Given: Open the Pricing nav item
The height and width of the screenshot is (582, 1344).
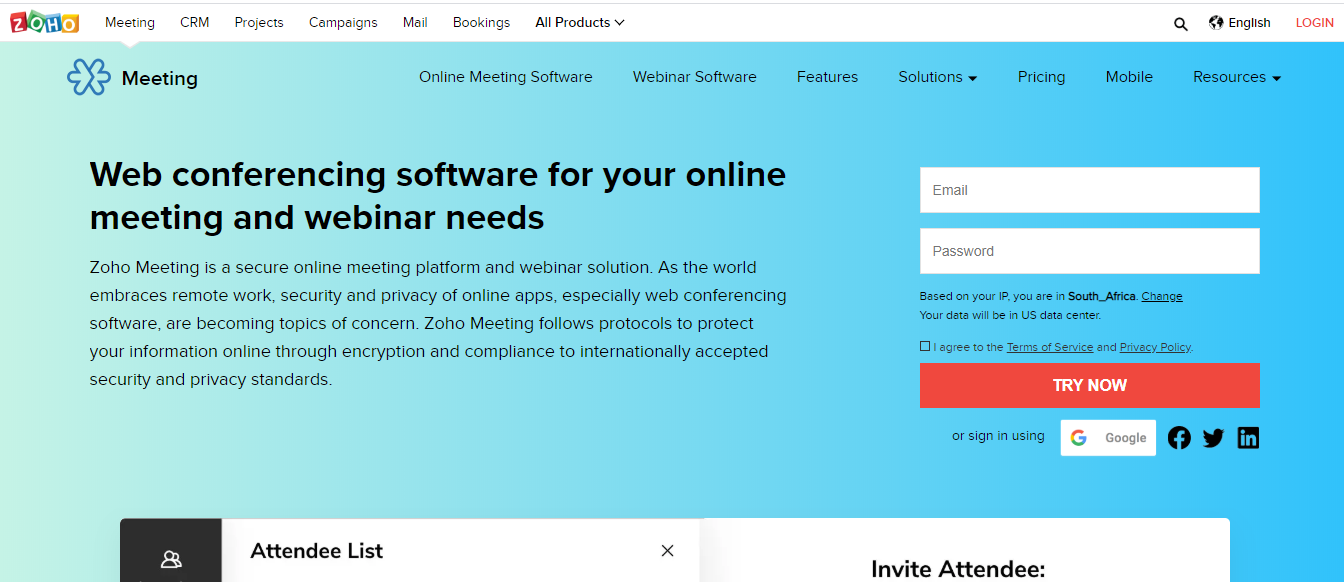Looking at the screenshot, I should 1041,77.
